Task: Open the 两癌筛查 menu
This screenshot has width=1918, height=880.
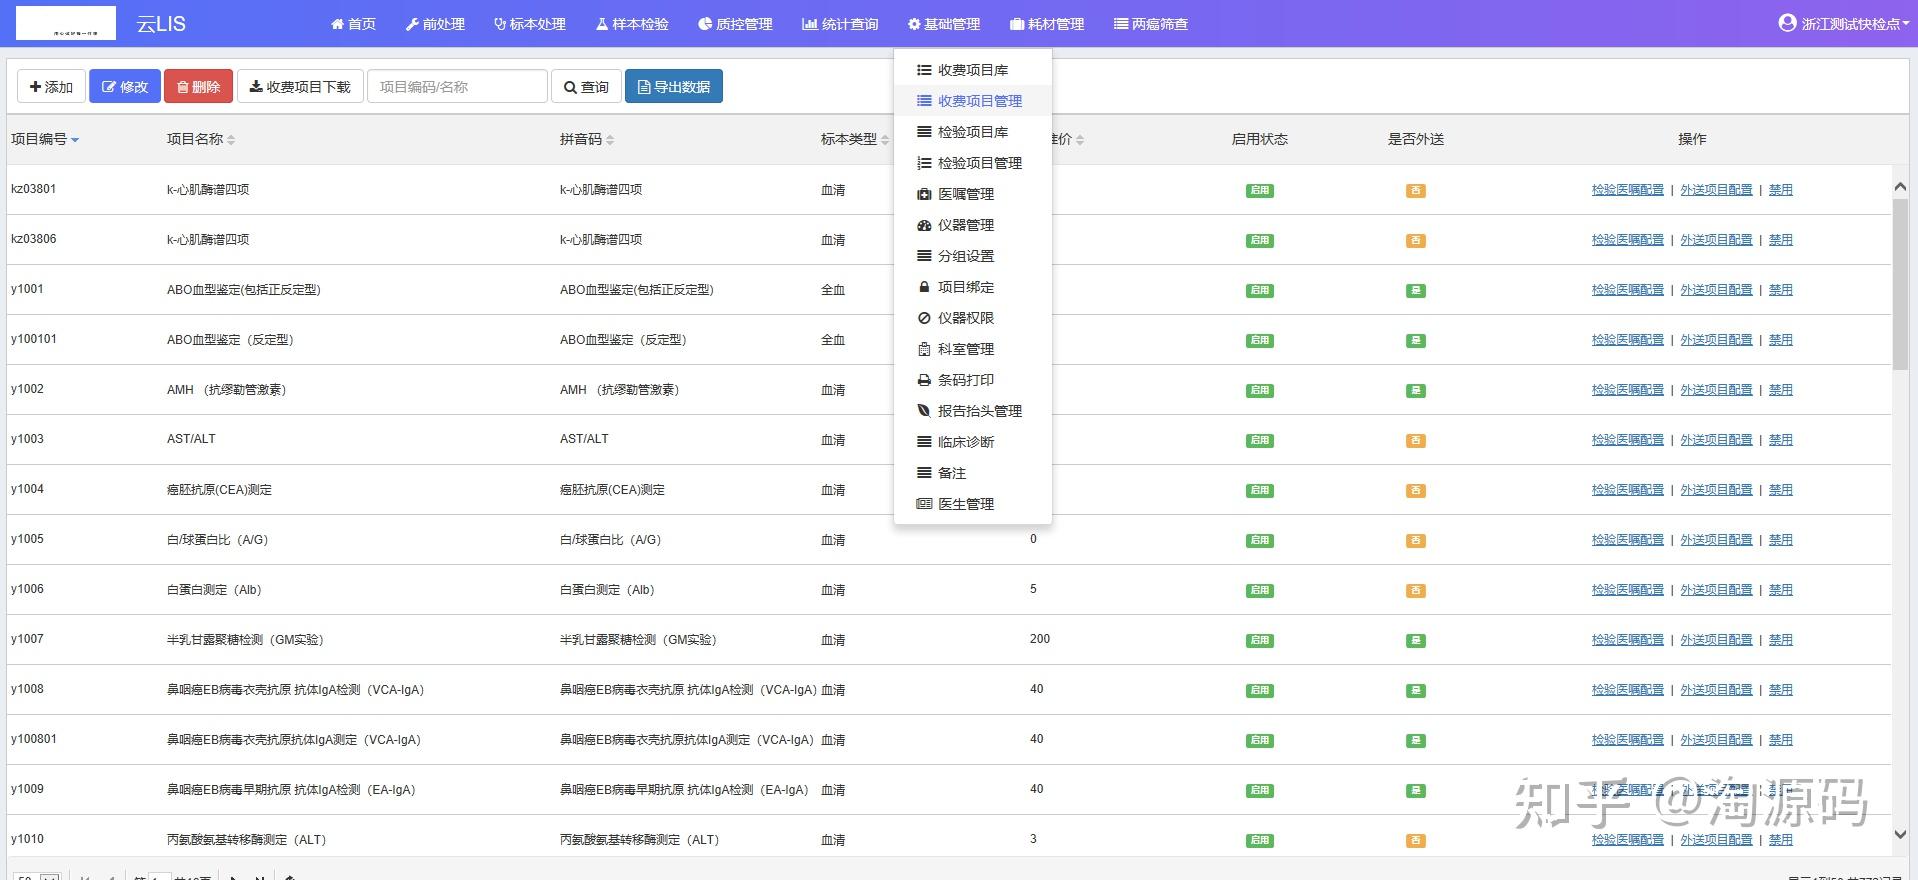Action: pos(1151,24)
